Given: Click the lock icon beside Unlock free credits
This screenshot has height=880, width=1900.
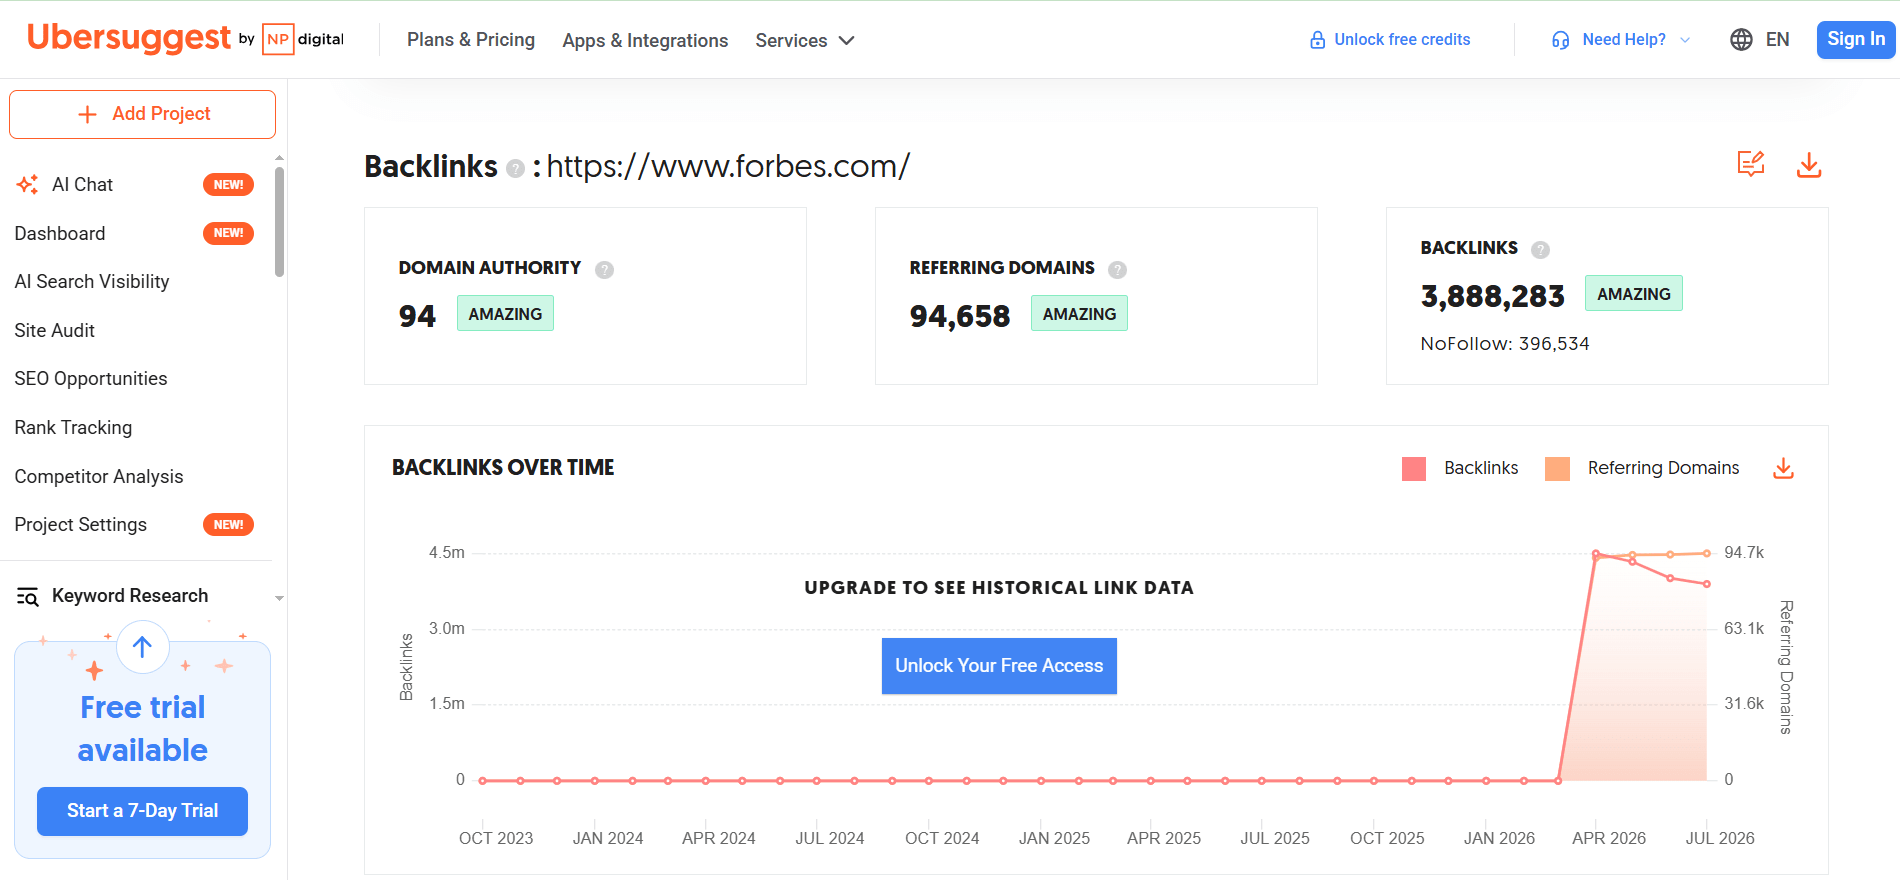Looking at the screenshot, I should (x=1318, y=40).
